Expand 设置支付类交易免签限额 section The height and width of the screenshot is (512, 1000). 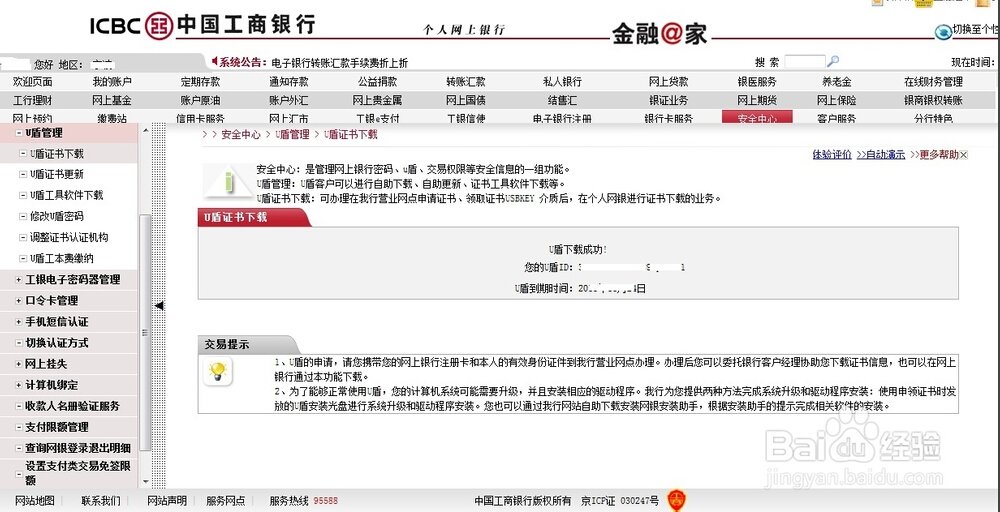pos(18,474)
